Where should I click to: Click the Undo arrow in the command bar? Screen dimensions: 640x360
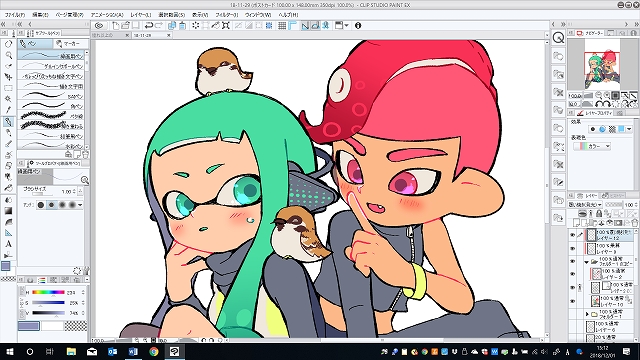149,25
